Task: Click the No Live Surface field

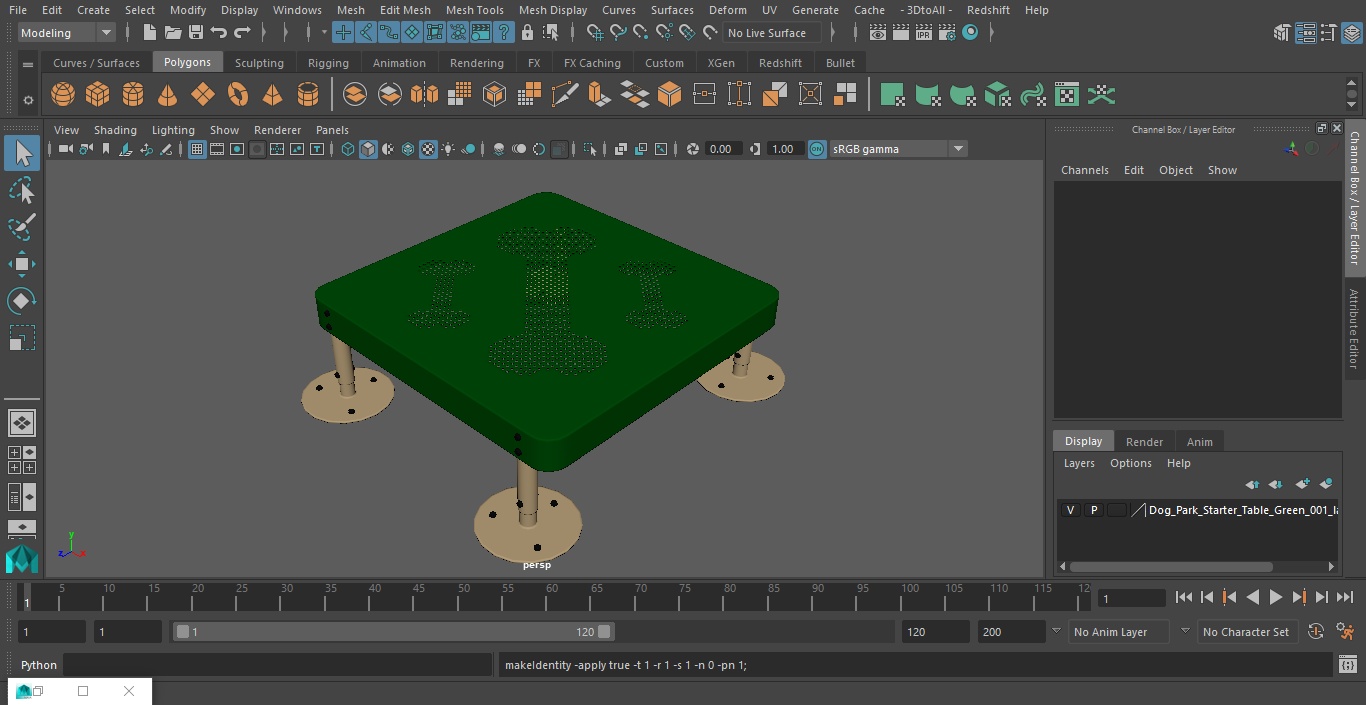Action: tap(772, 33)
